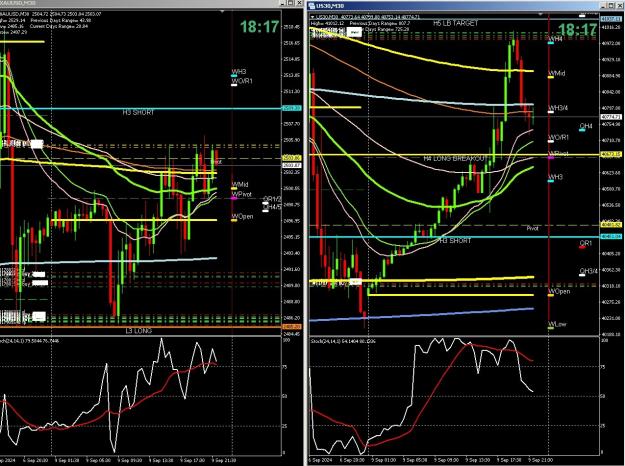The height and width of the screenshot is (466, 625).
Task: Select the H3 SHORT cyan line in XAUUSD chart
Action: [x=140, y=108]
